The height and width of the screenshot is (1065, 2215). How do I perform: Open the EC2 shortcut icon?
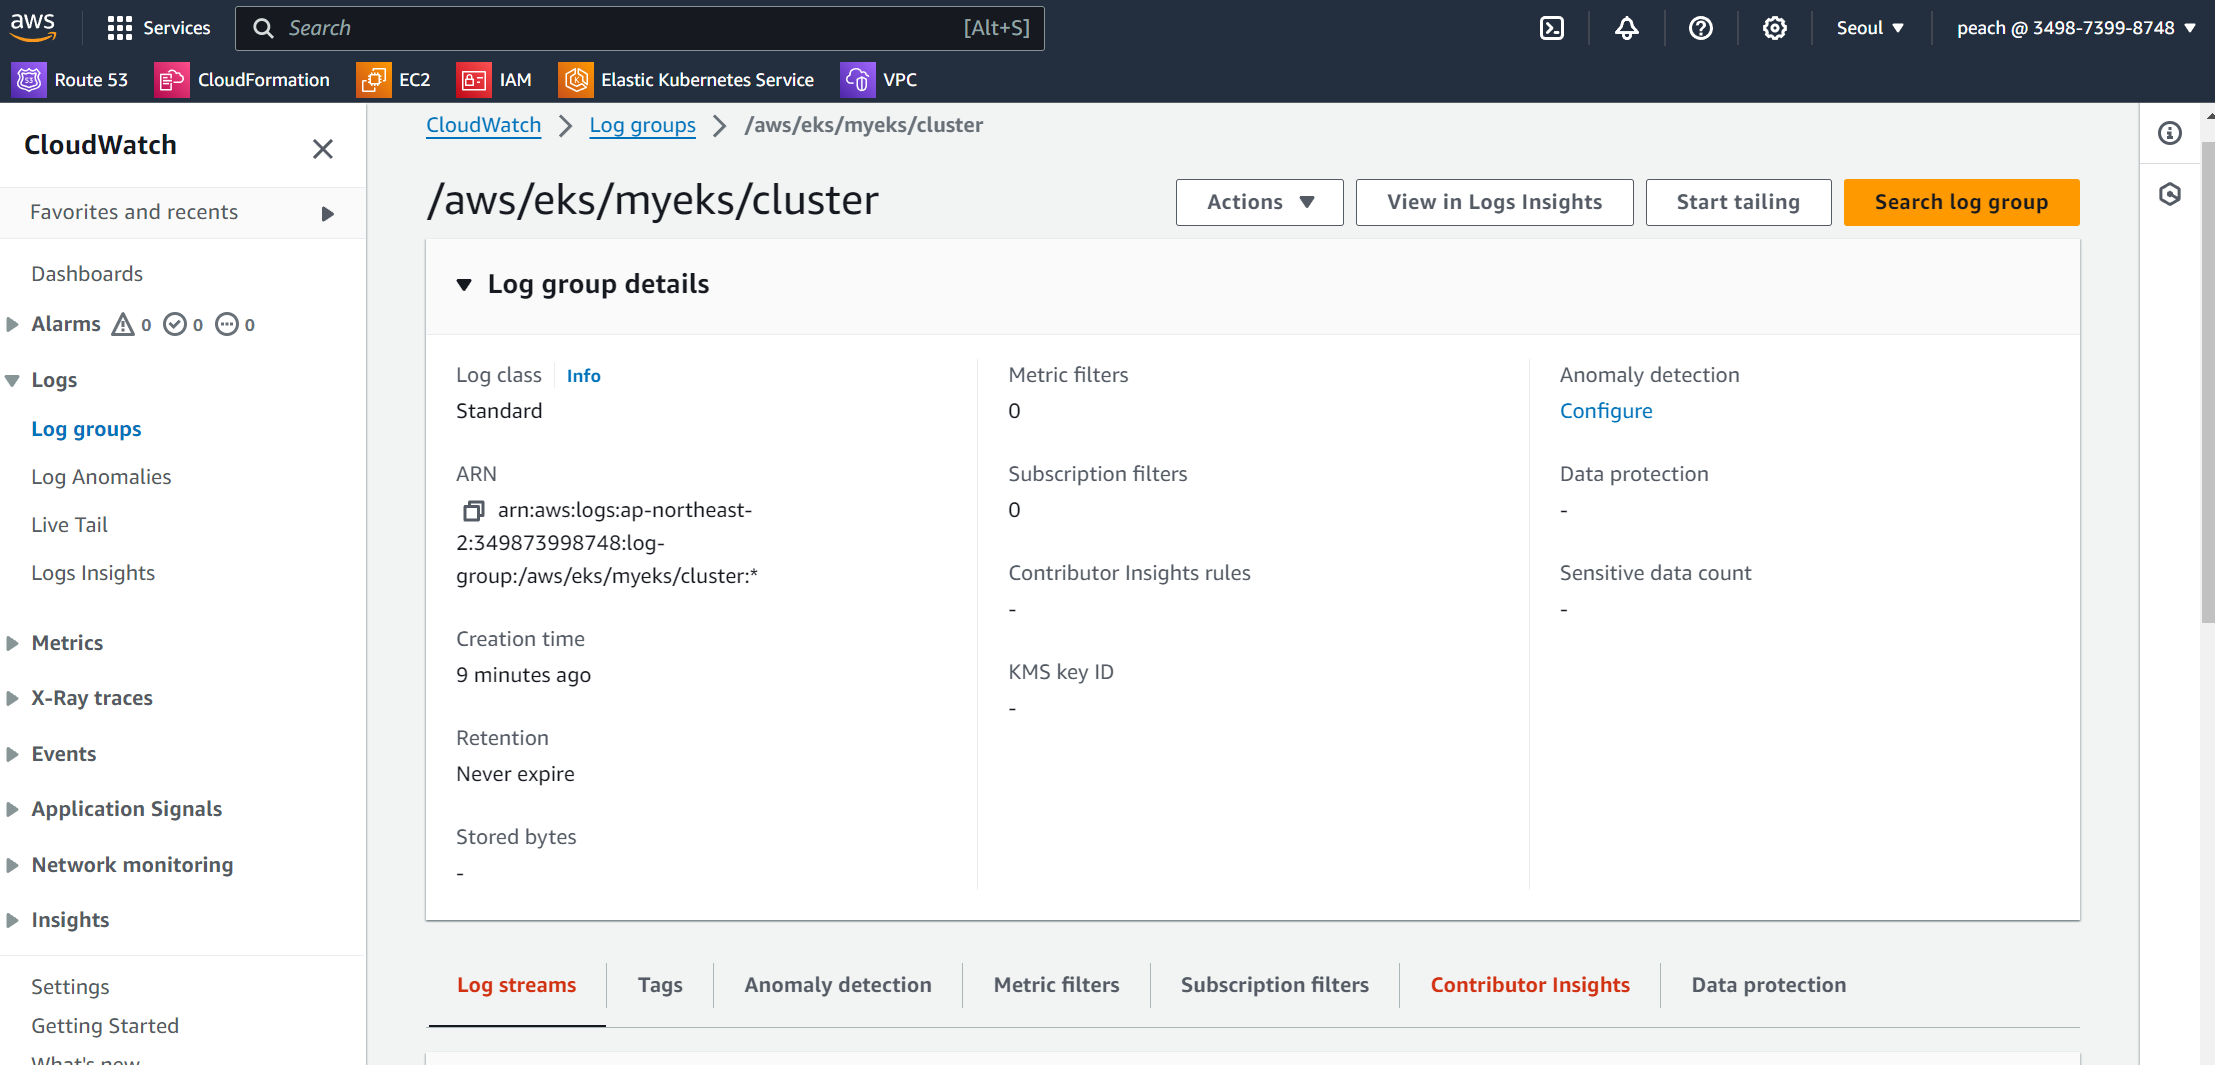(x=373, y=80)
